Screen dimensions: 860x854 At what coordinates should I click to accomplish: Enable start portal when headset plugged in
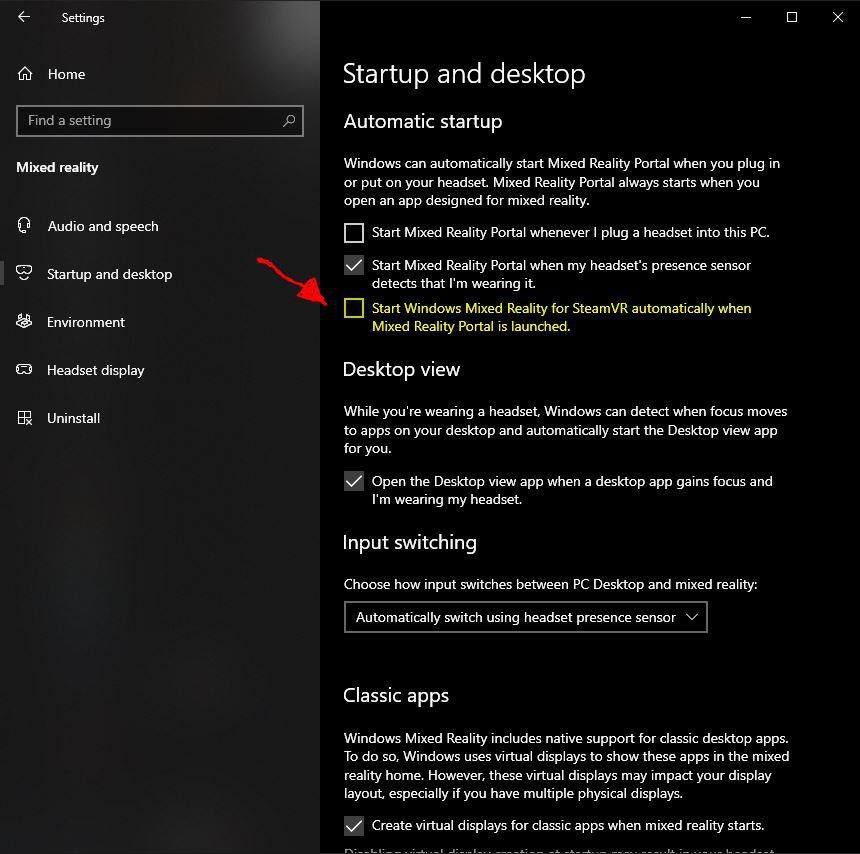[354, 233]
